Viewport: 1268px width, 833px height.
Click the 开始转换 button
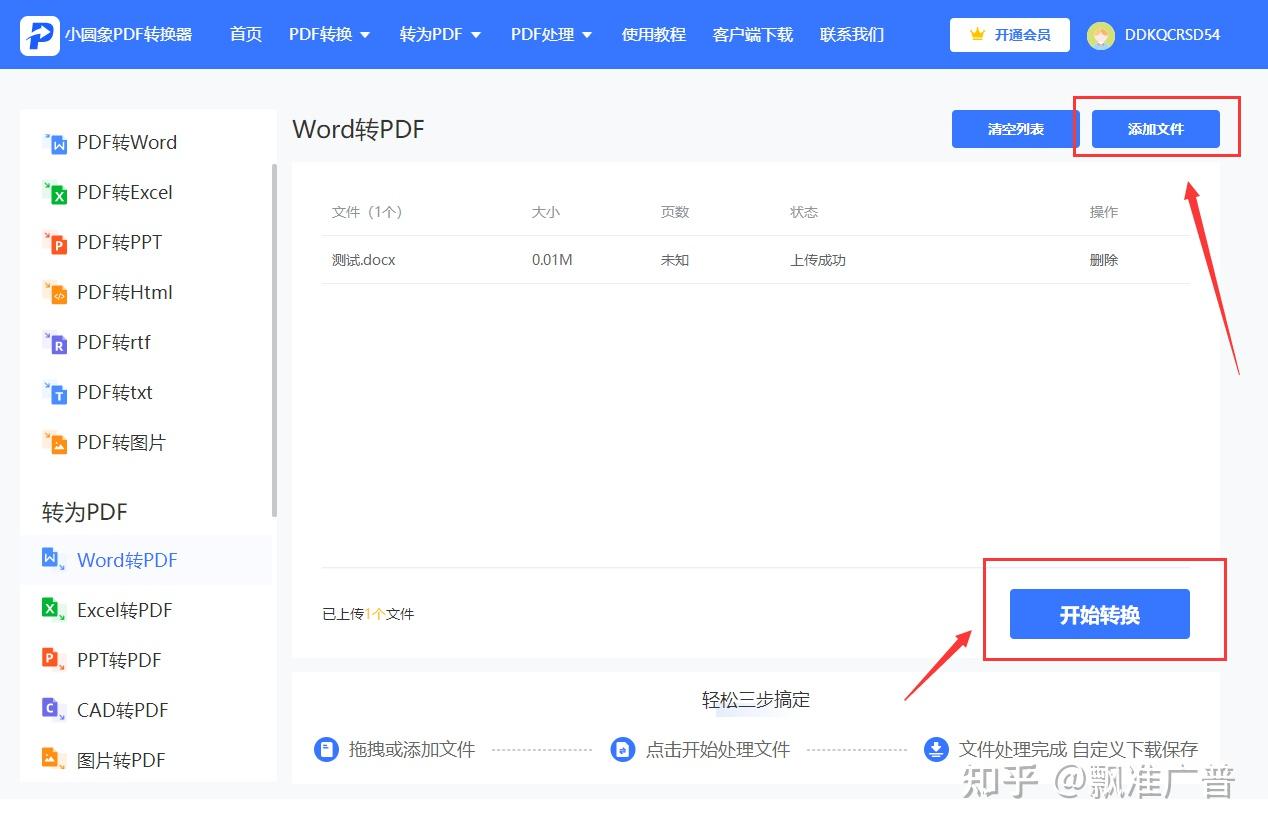click(1100, 614)
